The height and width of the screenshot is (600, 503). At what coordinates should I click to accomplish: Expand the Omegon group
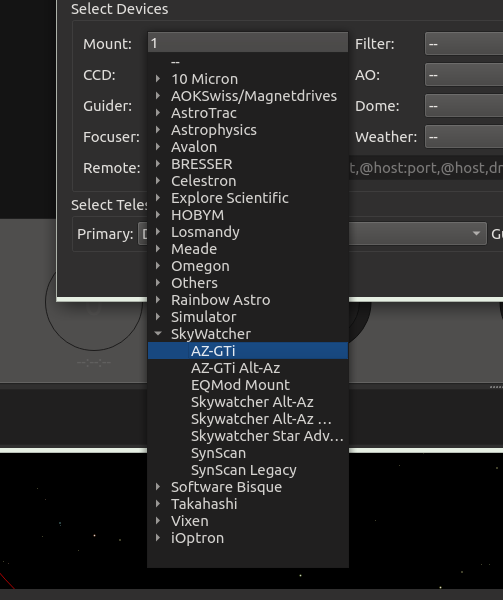tap(158, 266)
